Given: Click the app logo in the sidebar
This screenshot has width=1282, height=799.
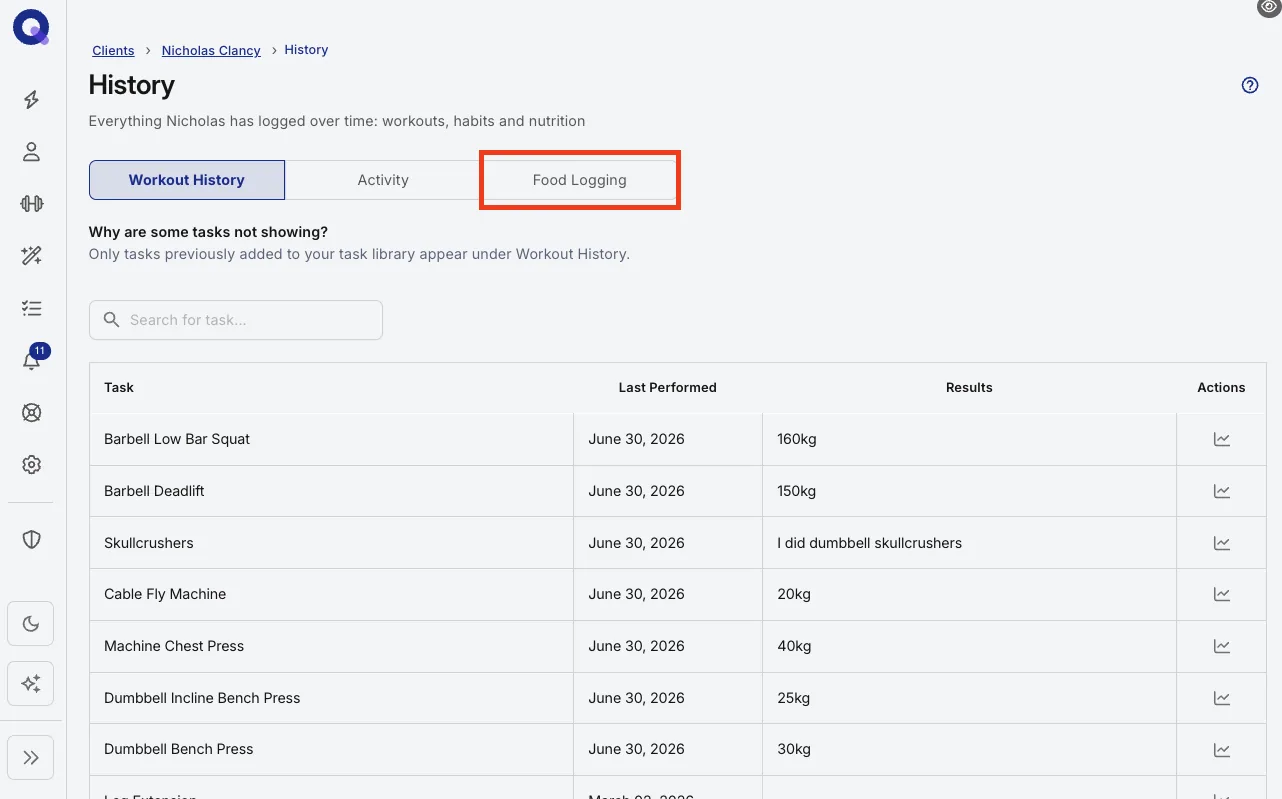Looking at the screenshot, I should (x=31, y=28).
